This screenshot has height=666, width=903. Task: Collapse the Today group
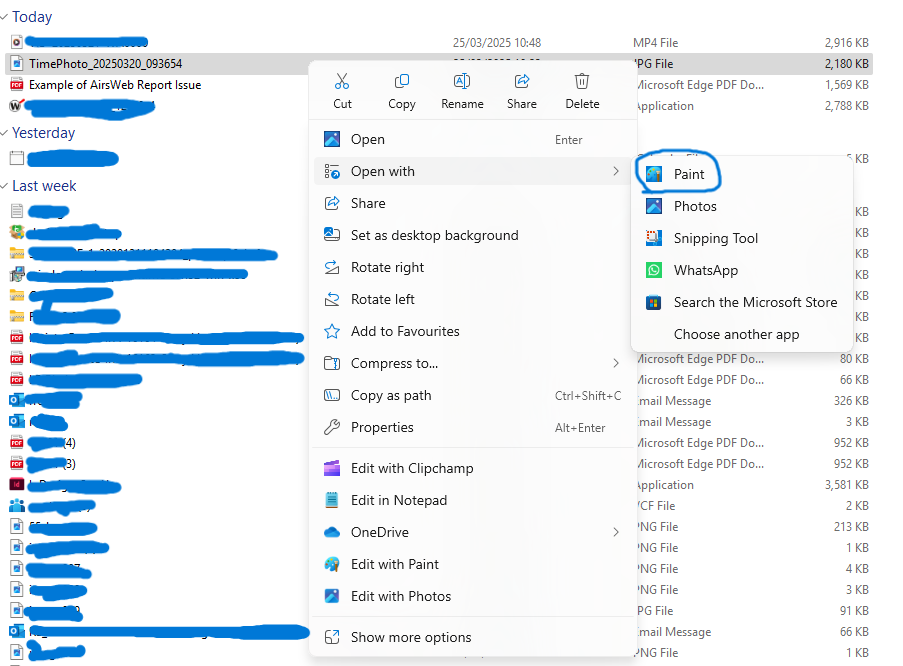pos(4,17)
